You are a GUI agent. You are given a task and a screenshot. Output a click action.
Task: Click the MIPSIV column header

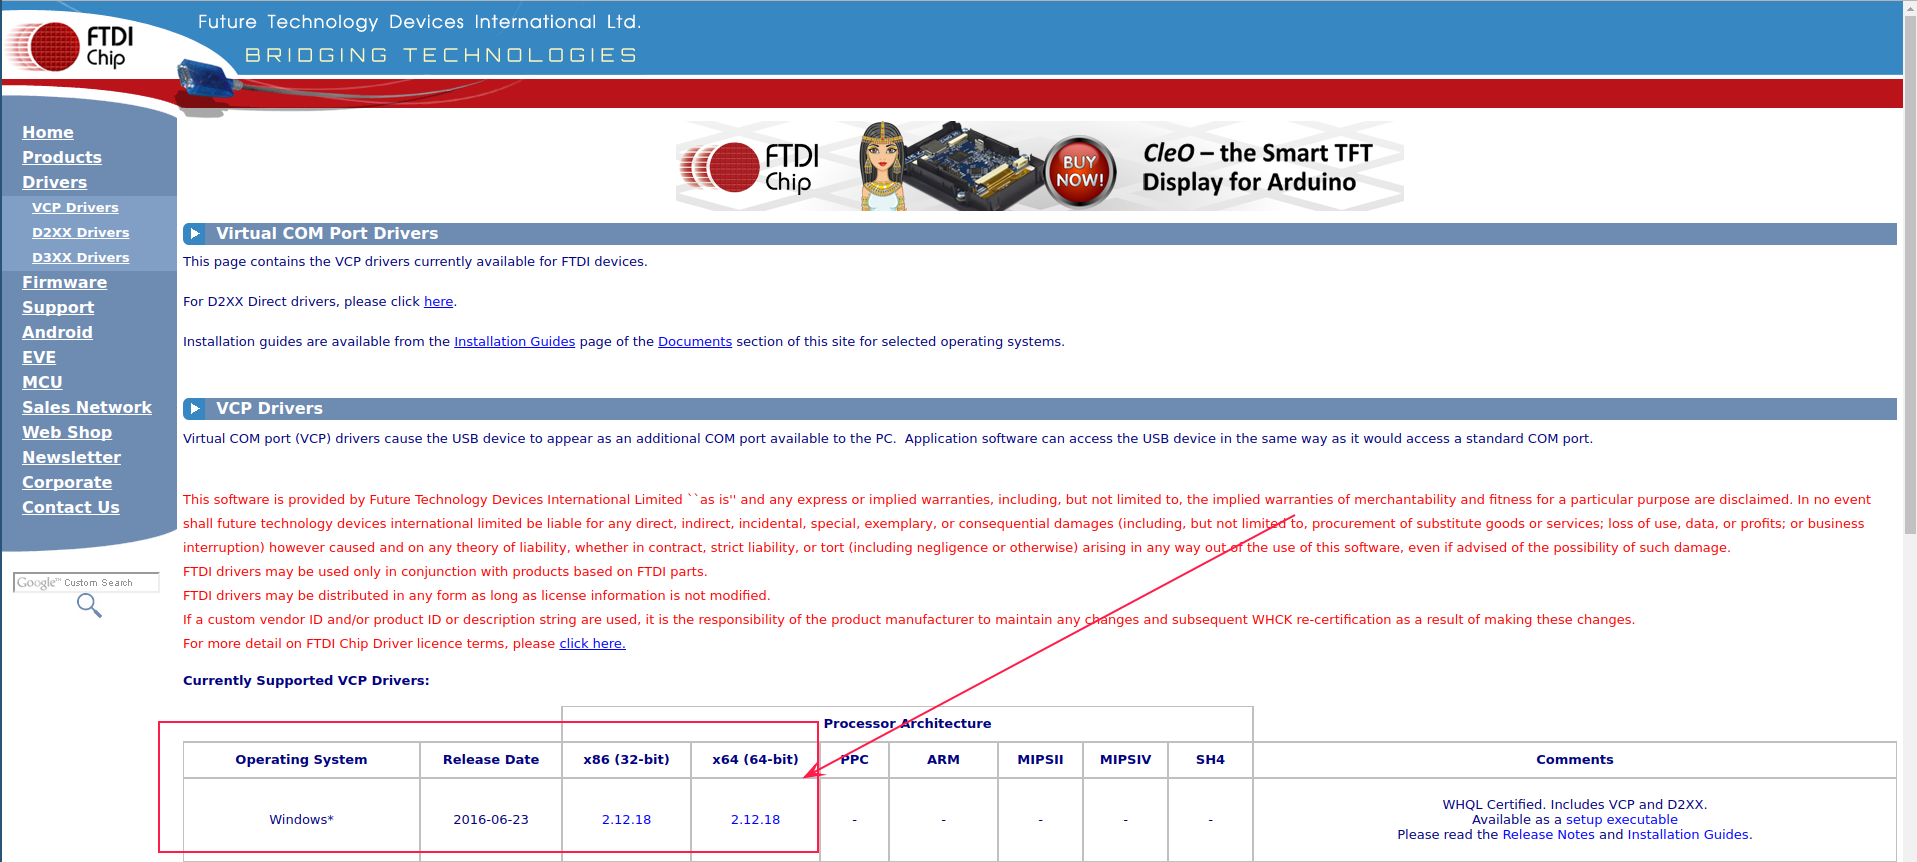1125,759
